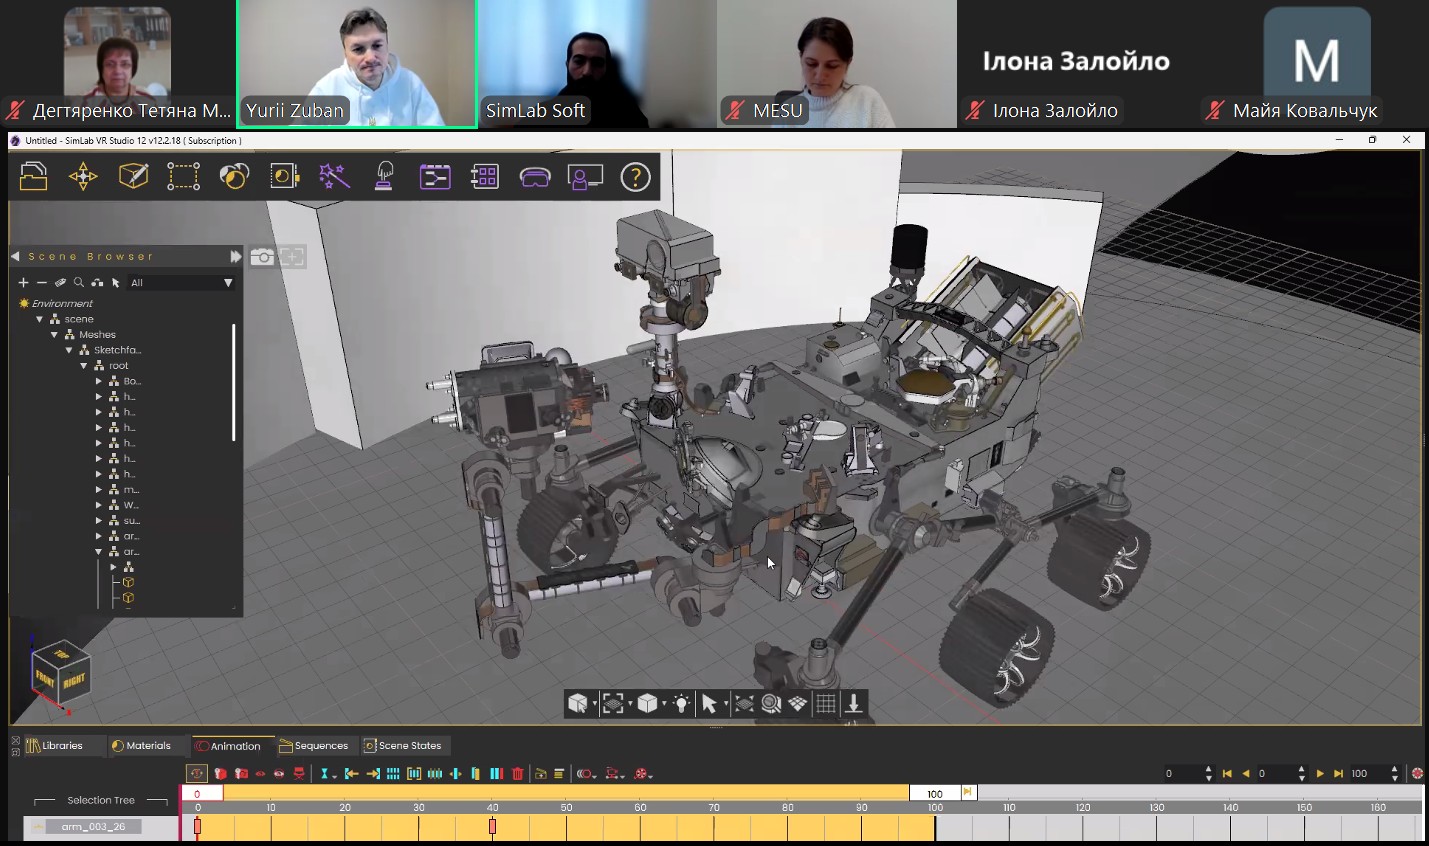Viewport: 1429px width, 846px height.
Task: Toggle the light bulb in viewport toolbar
Action: (x=681, y=704)
